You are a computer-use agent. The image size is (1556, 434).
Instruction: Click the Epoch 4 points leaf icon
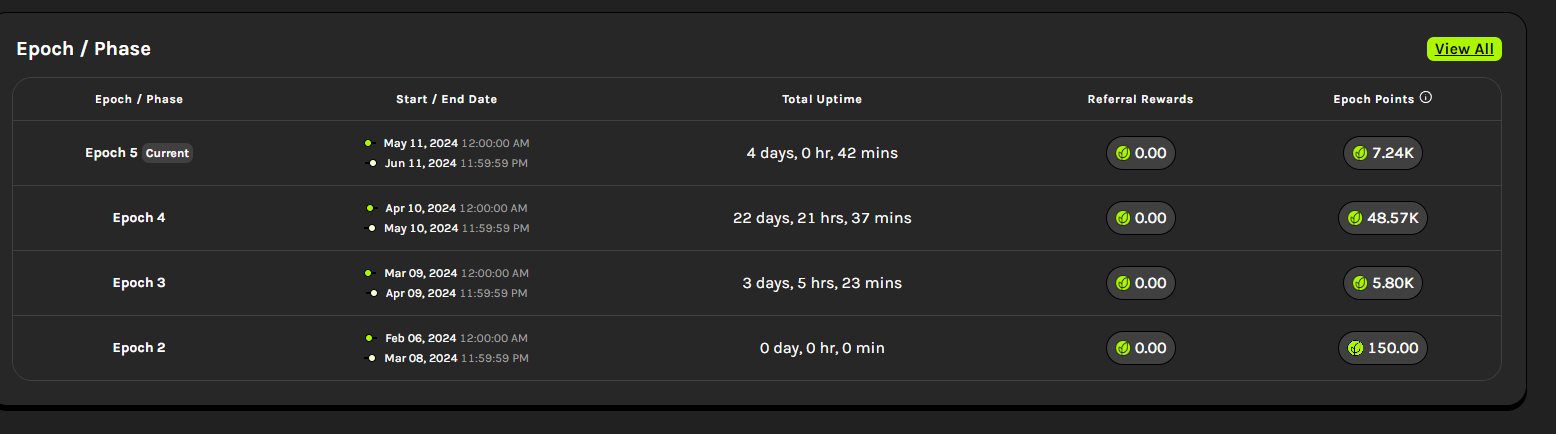(1355, 218)
